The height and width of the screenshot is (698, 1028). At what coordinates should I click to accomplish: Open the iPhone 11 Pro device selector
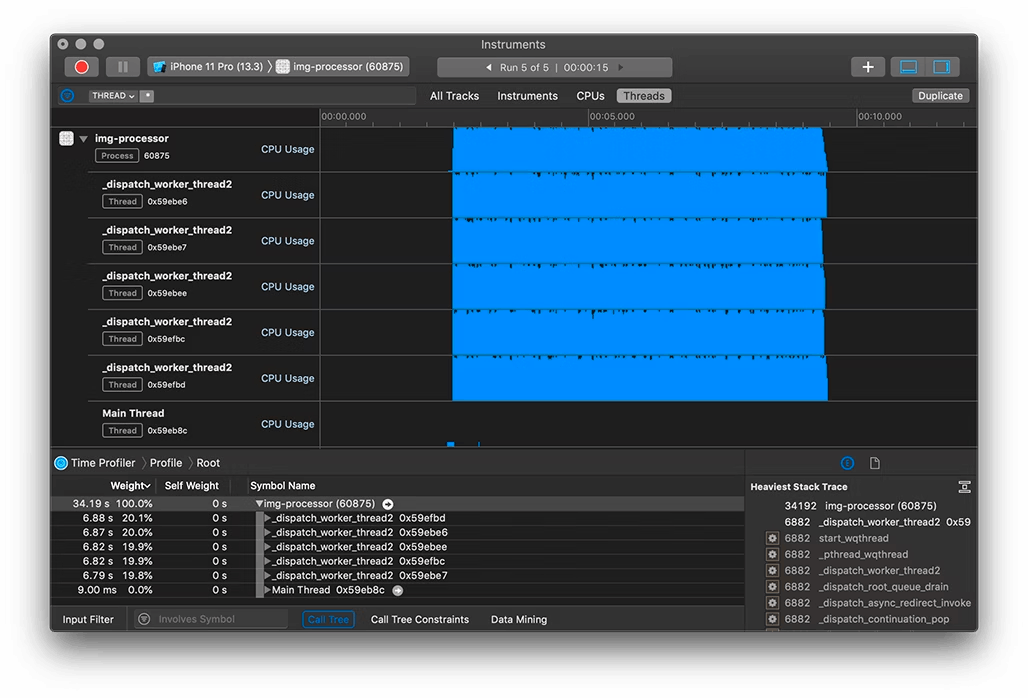[208, 67]
